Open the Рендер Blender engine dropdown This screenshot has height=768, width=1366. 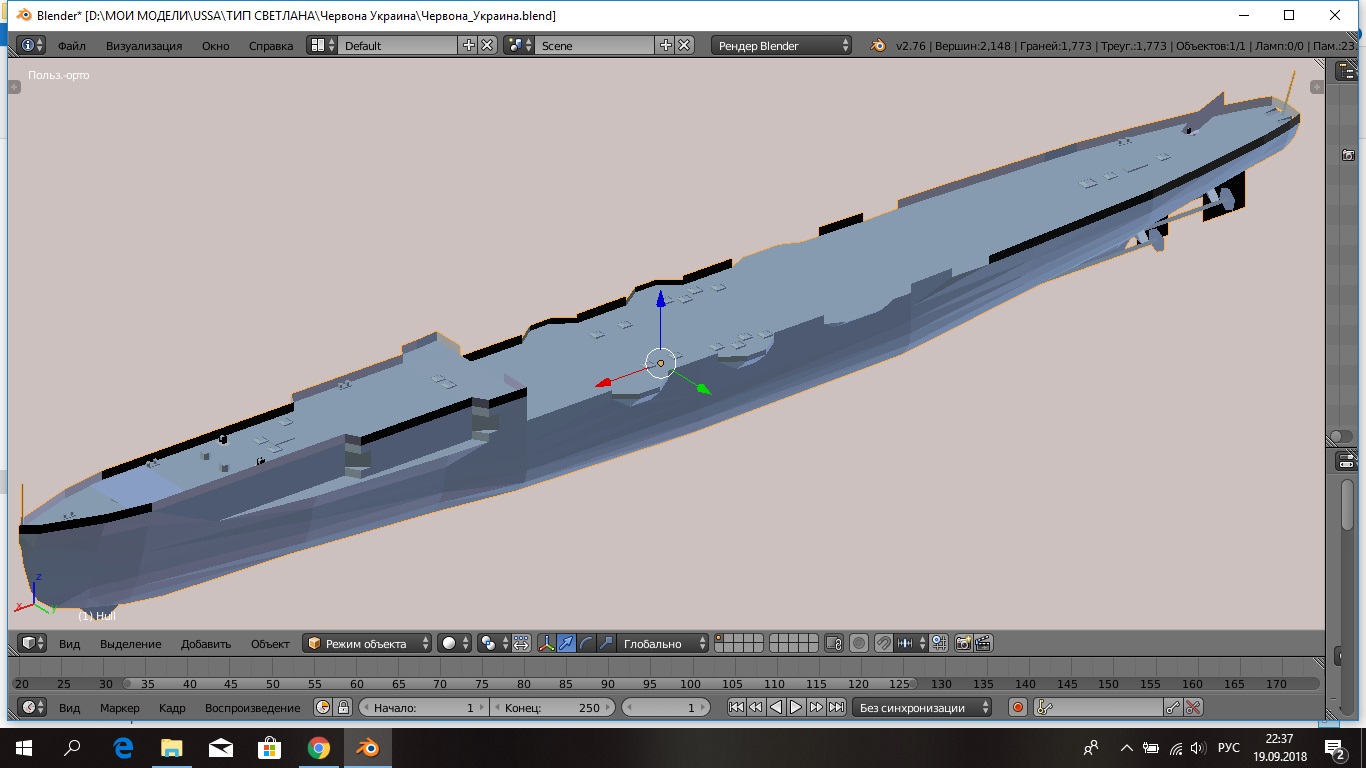[x=782, y=45]
